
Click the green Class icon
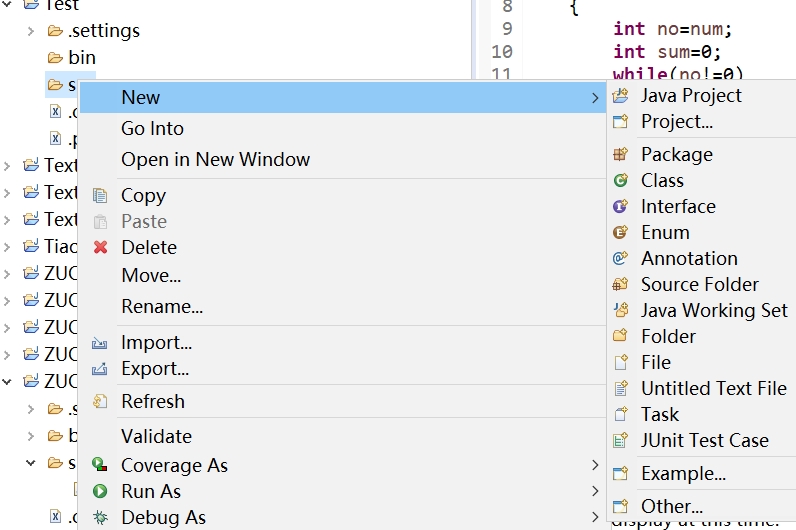[x=621, y=181]
